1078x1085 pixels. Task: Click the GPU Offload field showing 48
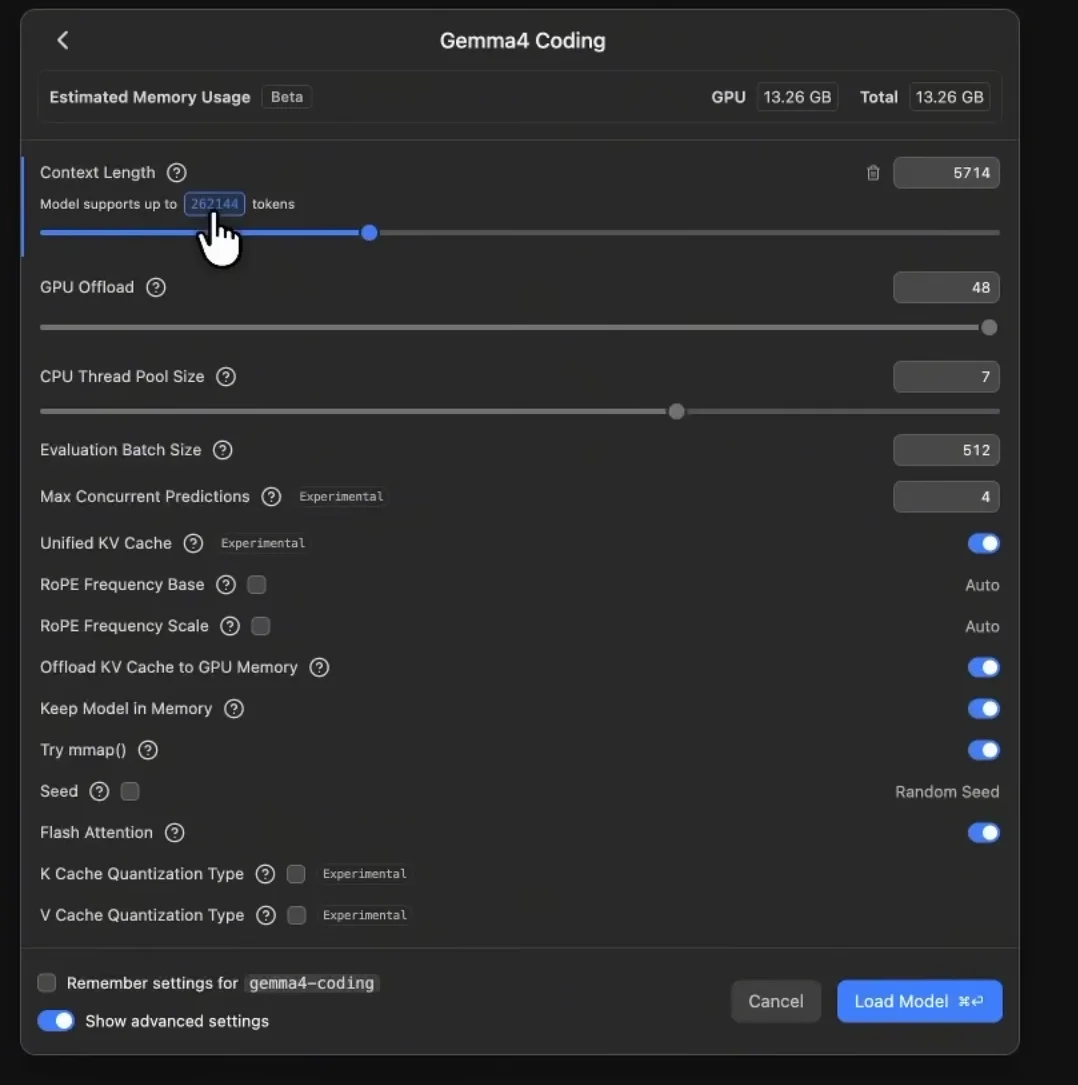coord(946,287)
